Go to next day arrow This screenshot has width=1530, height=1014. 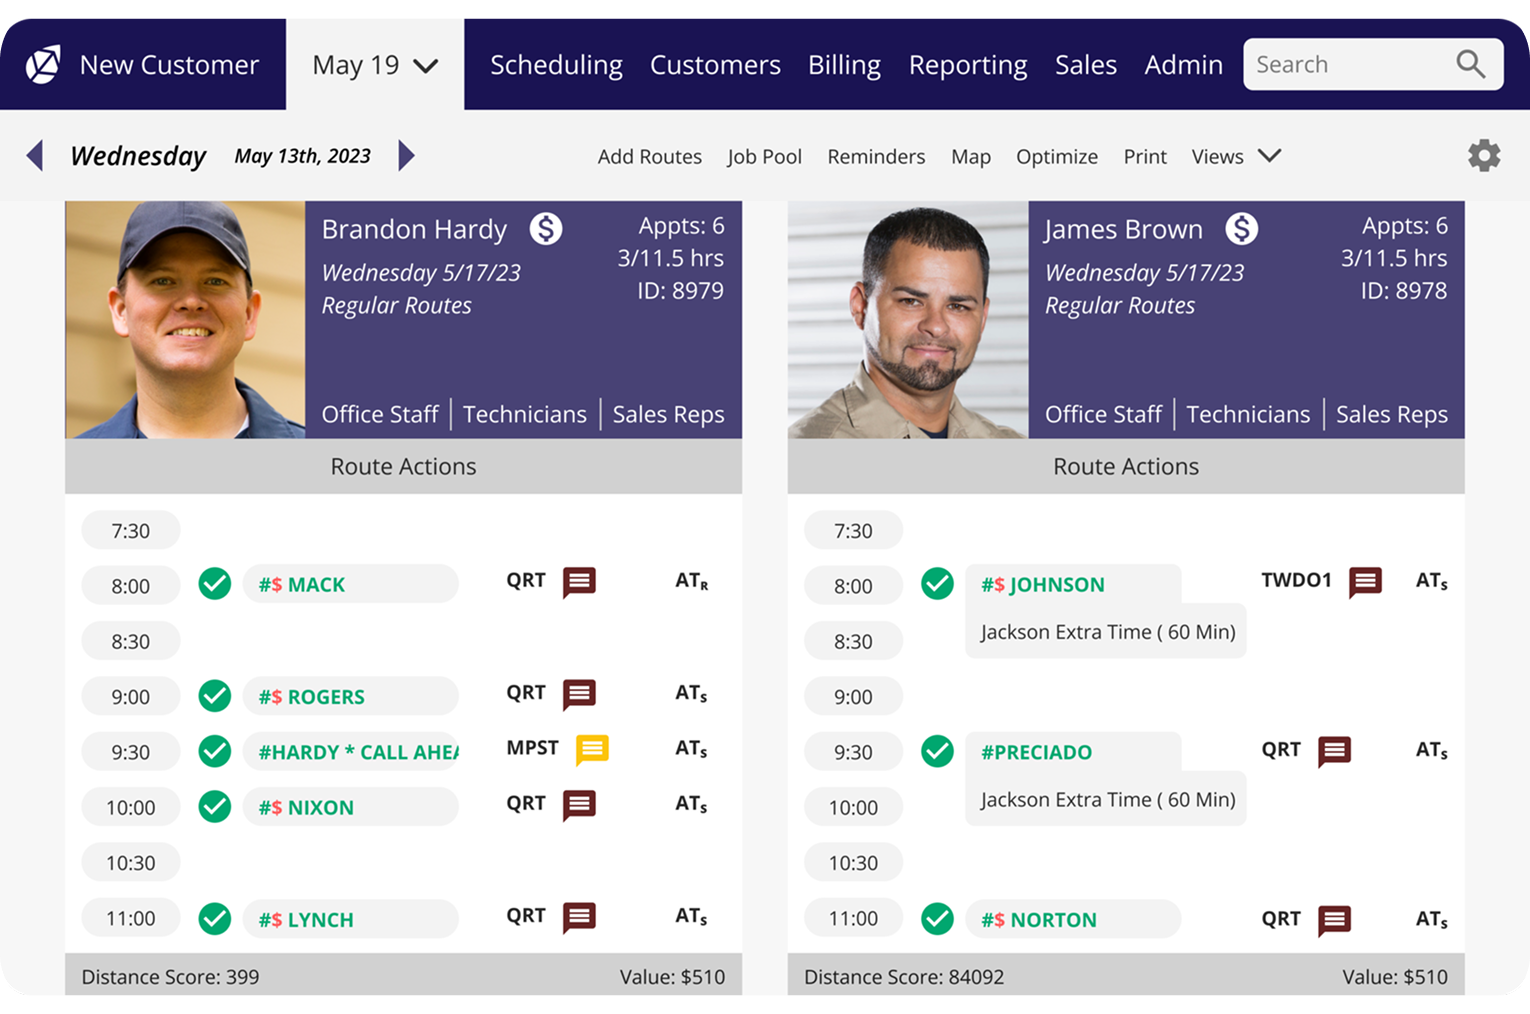pyautogui.click(x=406, y=156)
